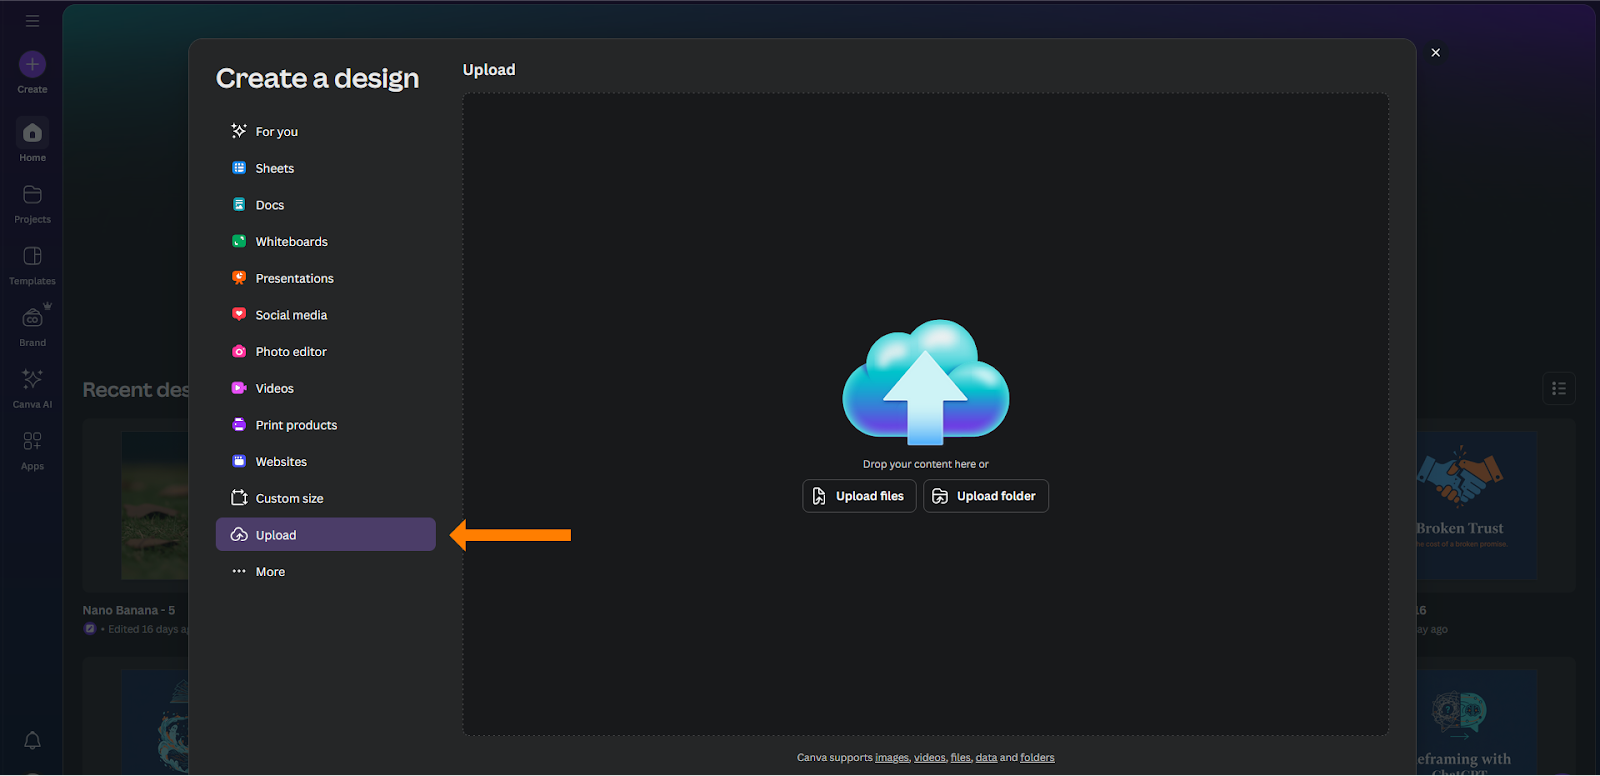Image resolution: width=1600 pixels, height=776 pixels.
Task: Click the purple Create plus icon
Action: coord(32,65)
